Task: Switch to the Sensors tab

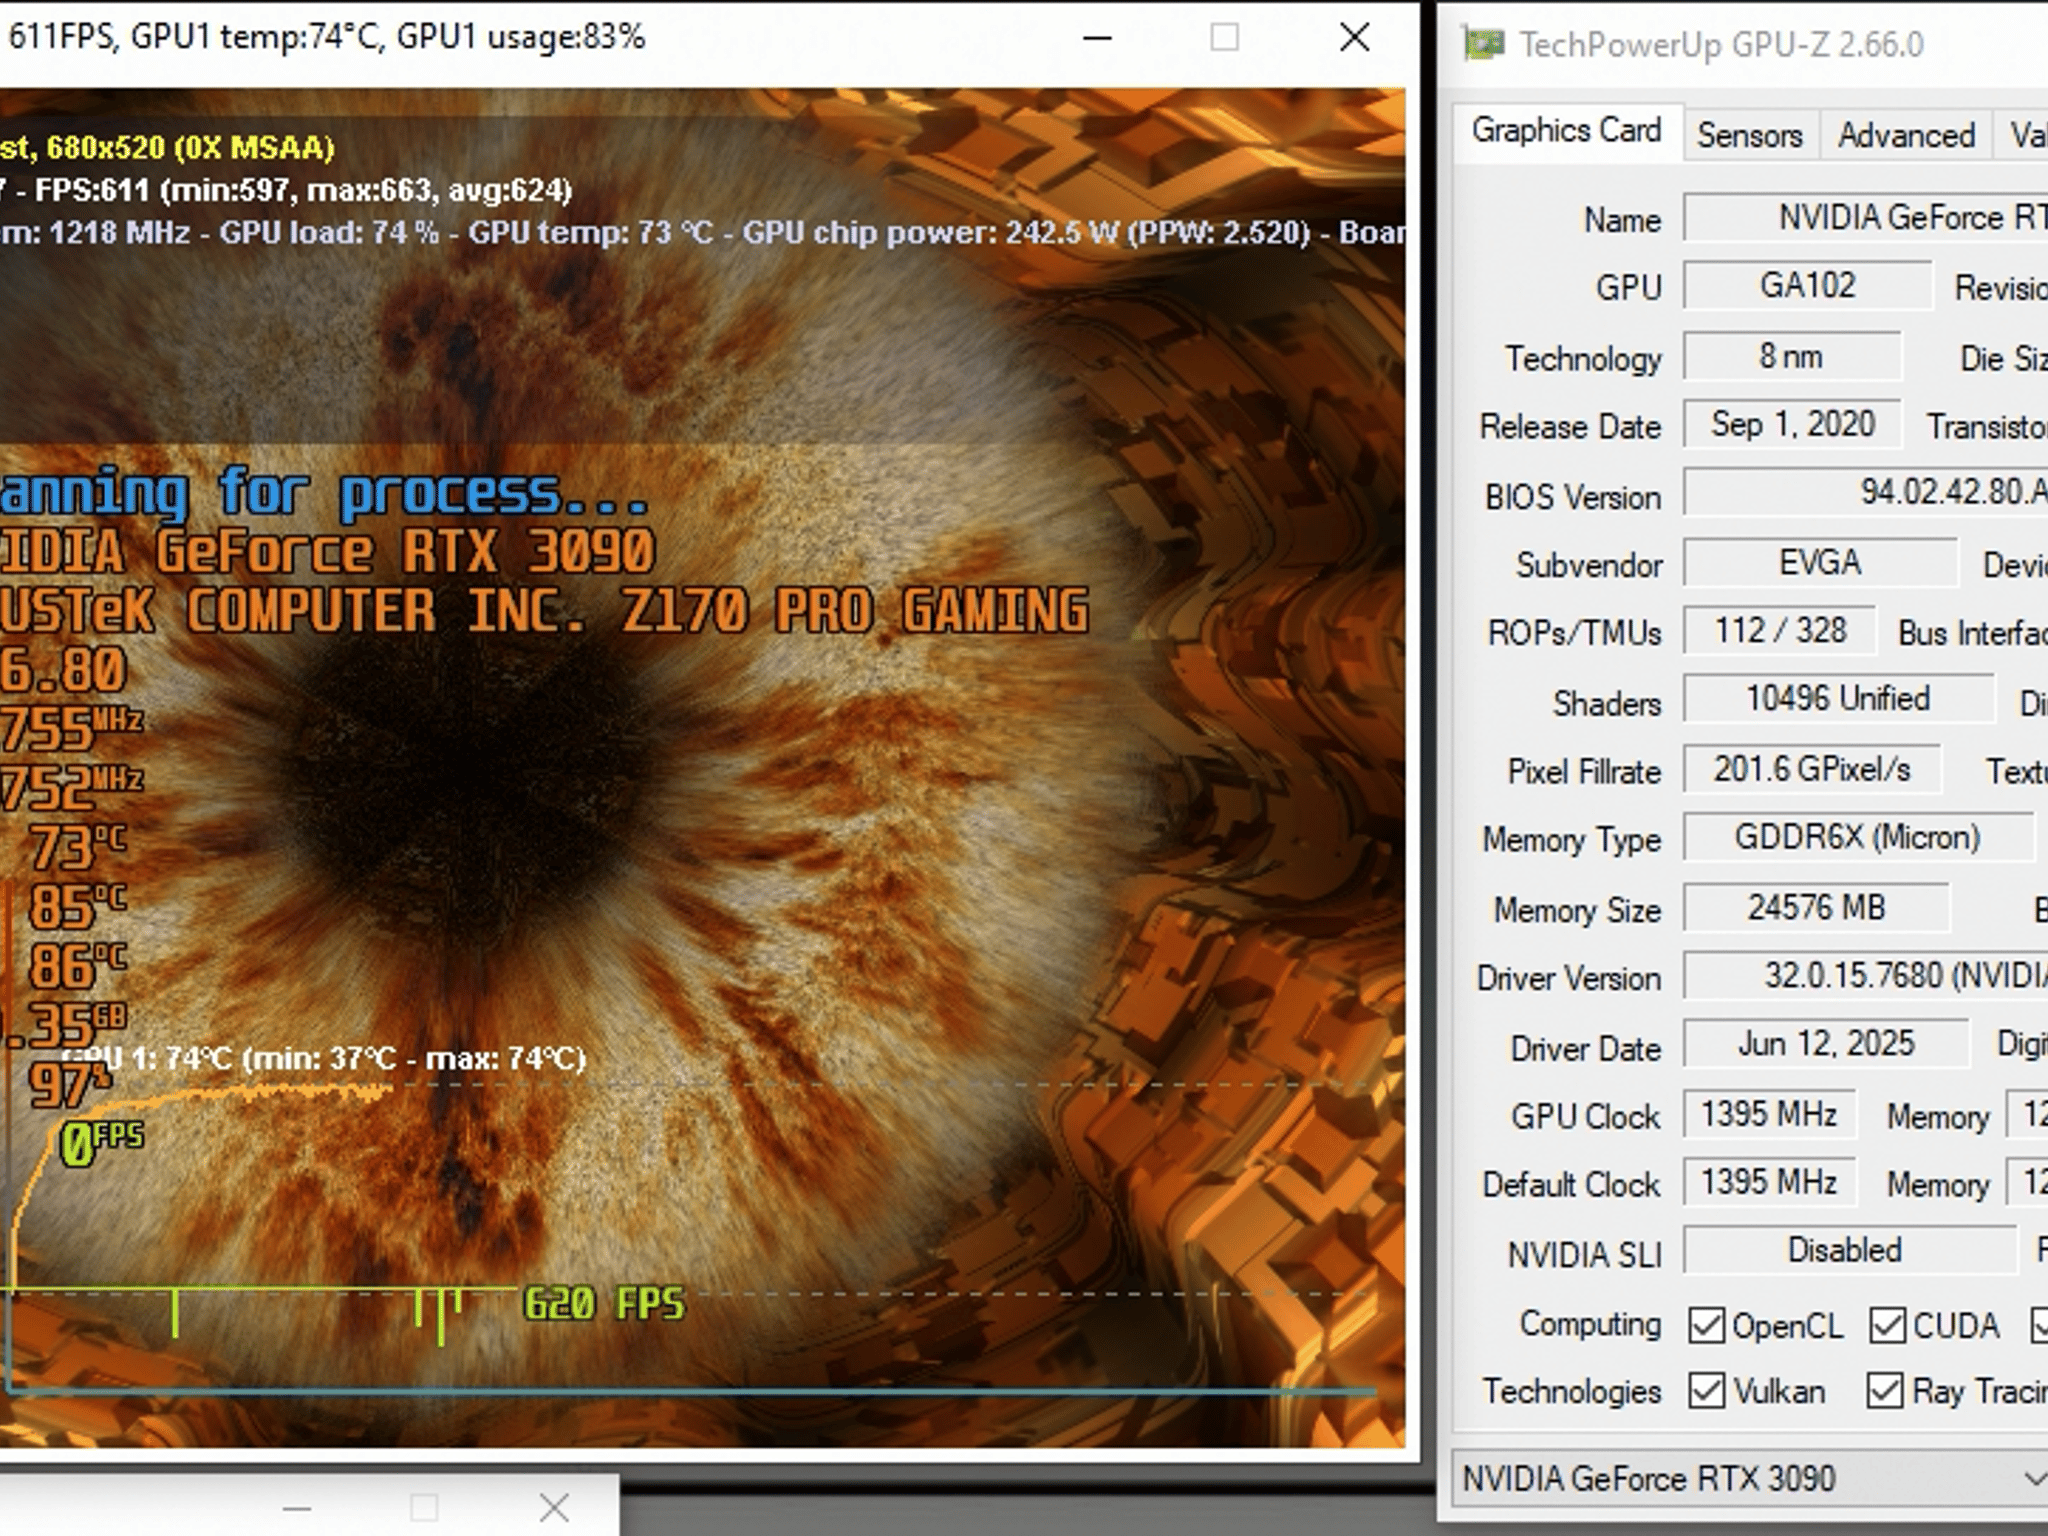Action: [1750, 135]
